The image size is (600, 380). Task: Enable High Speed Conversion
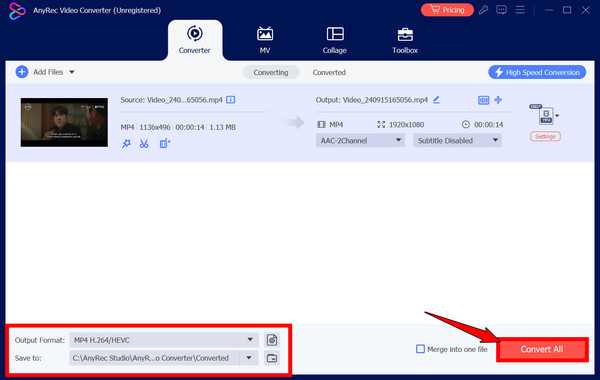(537, 72)
